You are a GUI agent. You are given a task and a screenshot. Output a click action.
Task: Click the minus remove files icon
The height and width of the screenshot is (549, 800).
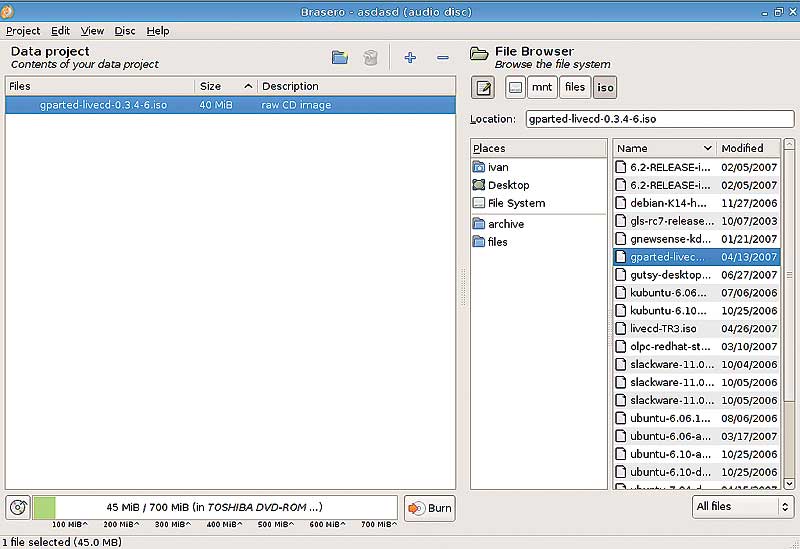[x=443, y=58]
